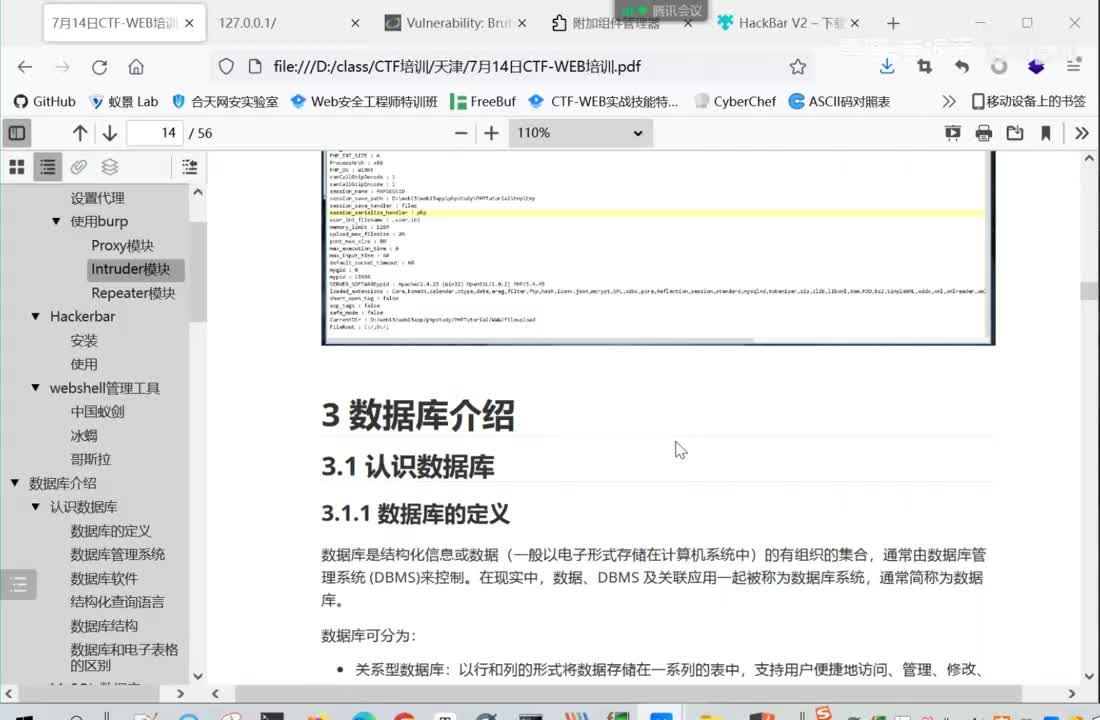
Task: Go back in browser history
Action: (x=25, y=67)
